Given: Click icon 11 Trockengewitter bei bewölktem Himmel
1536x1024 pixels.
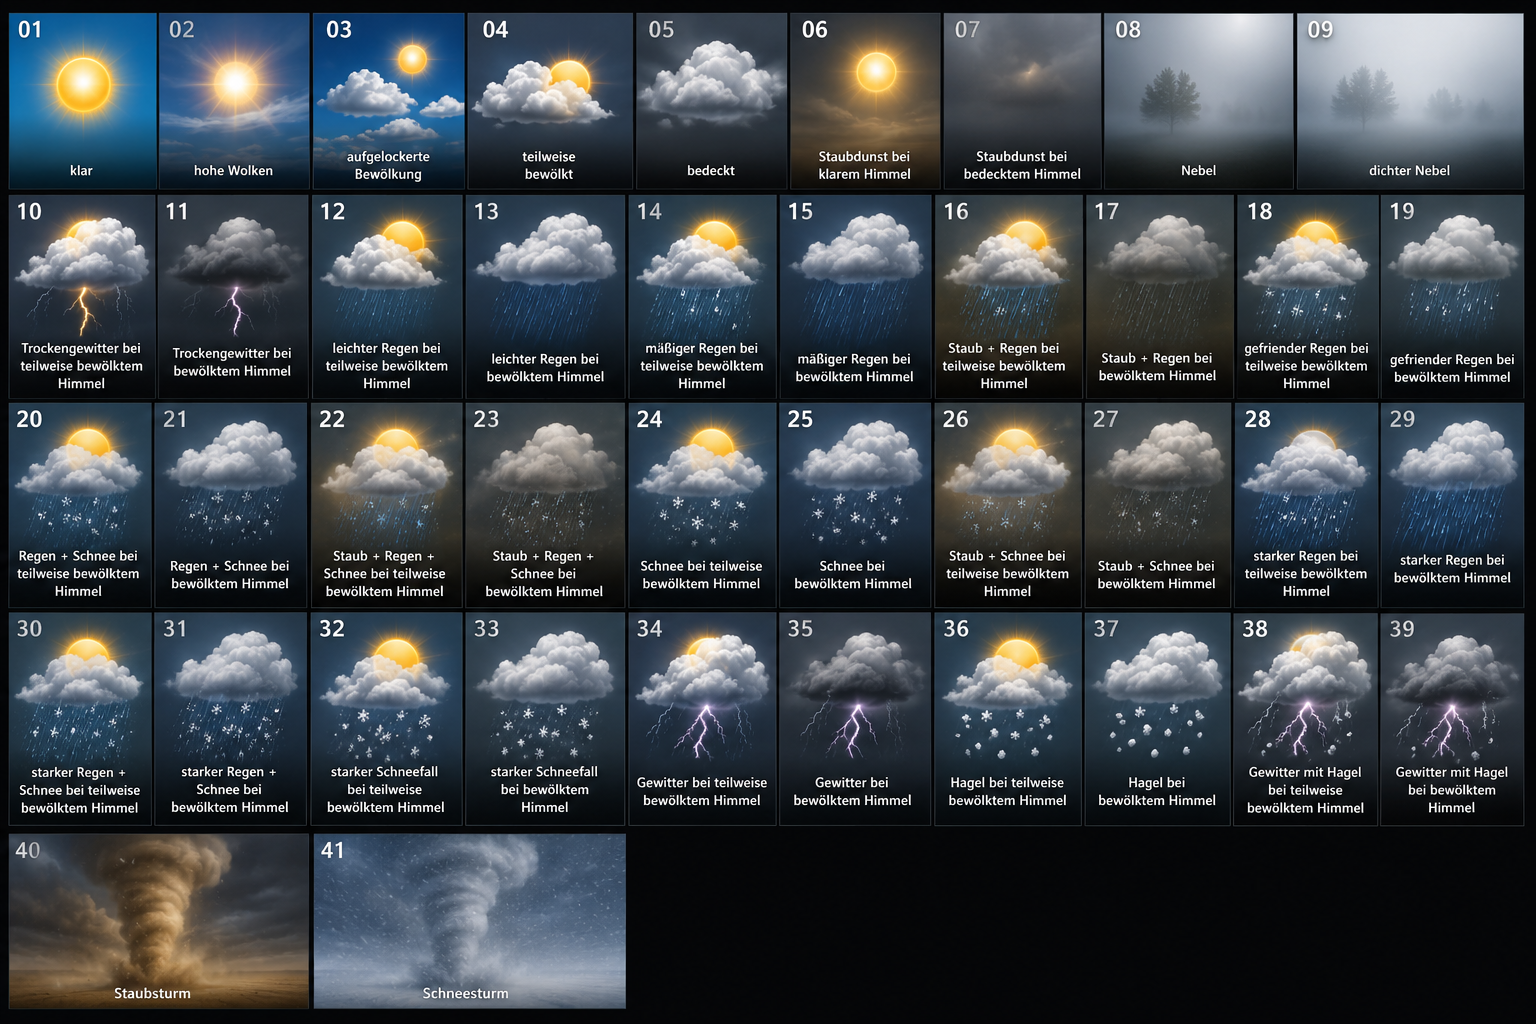Looking at the screenshot, I should (x=232, y=297).
